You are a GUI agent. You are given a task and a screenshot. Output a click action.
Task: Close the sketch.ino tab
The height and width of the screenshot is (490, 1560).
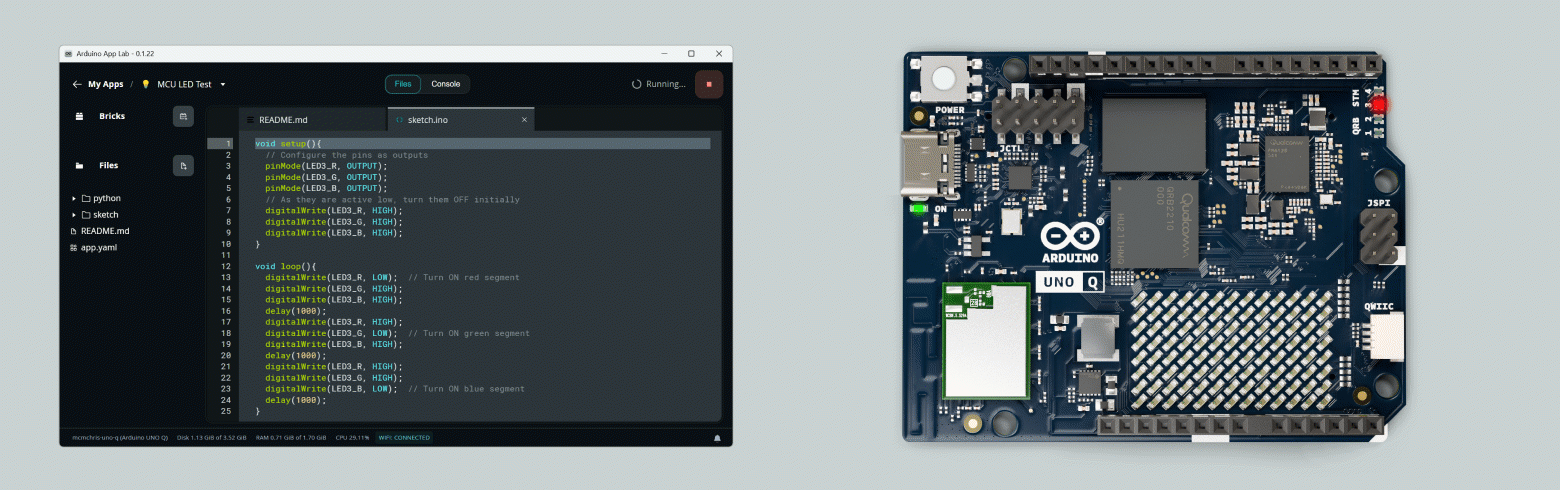524,120
